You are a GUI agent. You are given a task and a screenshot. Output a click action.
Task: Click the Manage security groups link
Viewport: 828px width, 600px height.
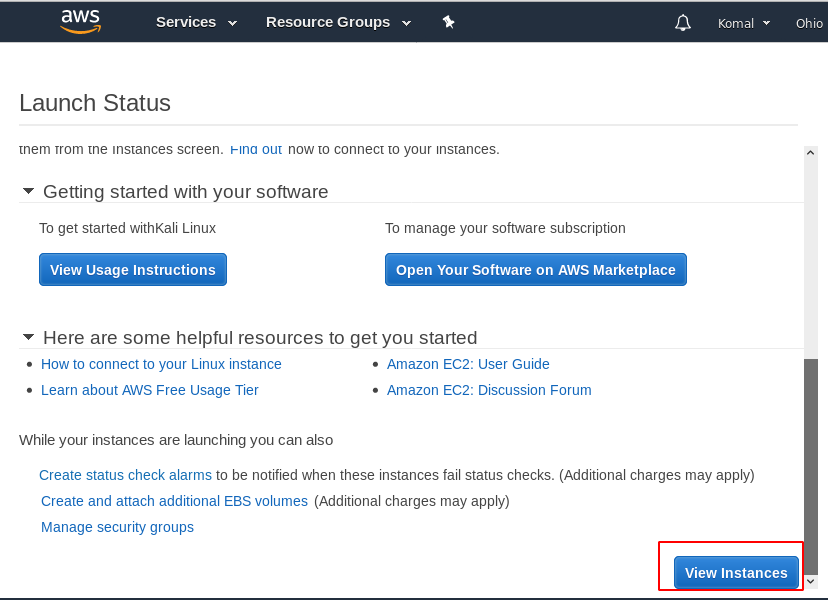[117, 527]
